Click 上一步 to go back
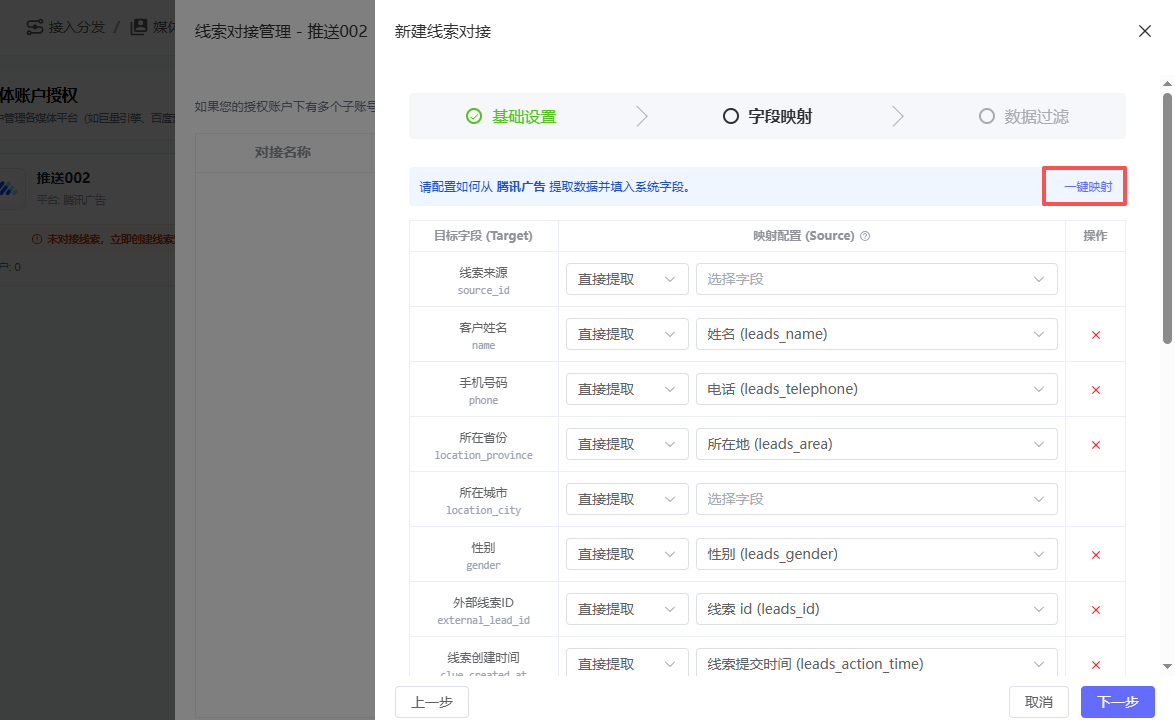The height and width of the screenshot is (720, 1175). [x=431, y=702]
